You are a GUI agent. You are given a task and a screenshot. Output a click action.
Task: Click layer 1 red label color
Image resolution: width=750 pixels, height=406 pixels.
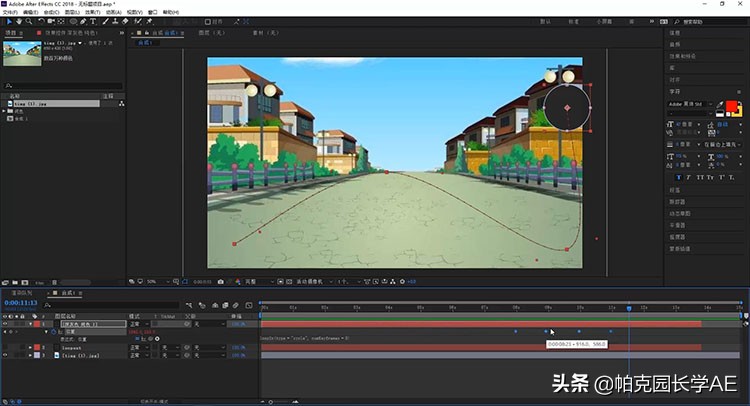(37, 324)
